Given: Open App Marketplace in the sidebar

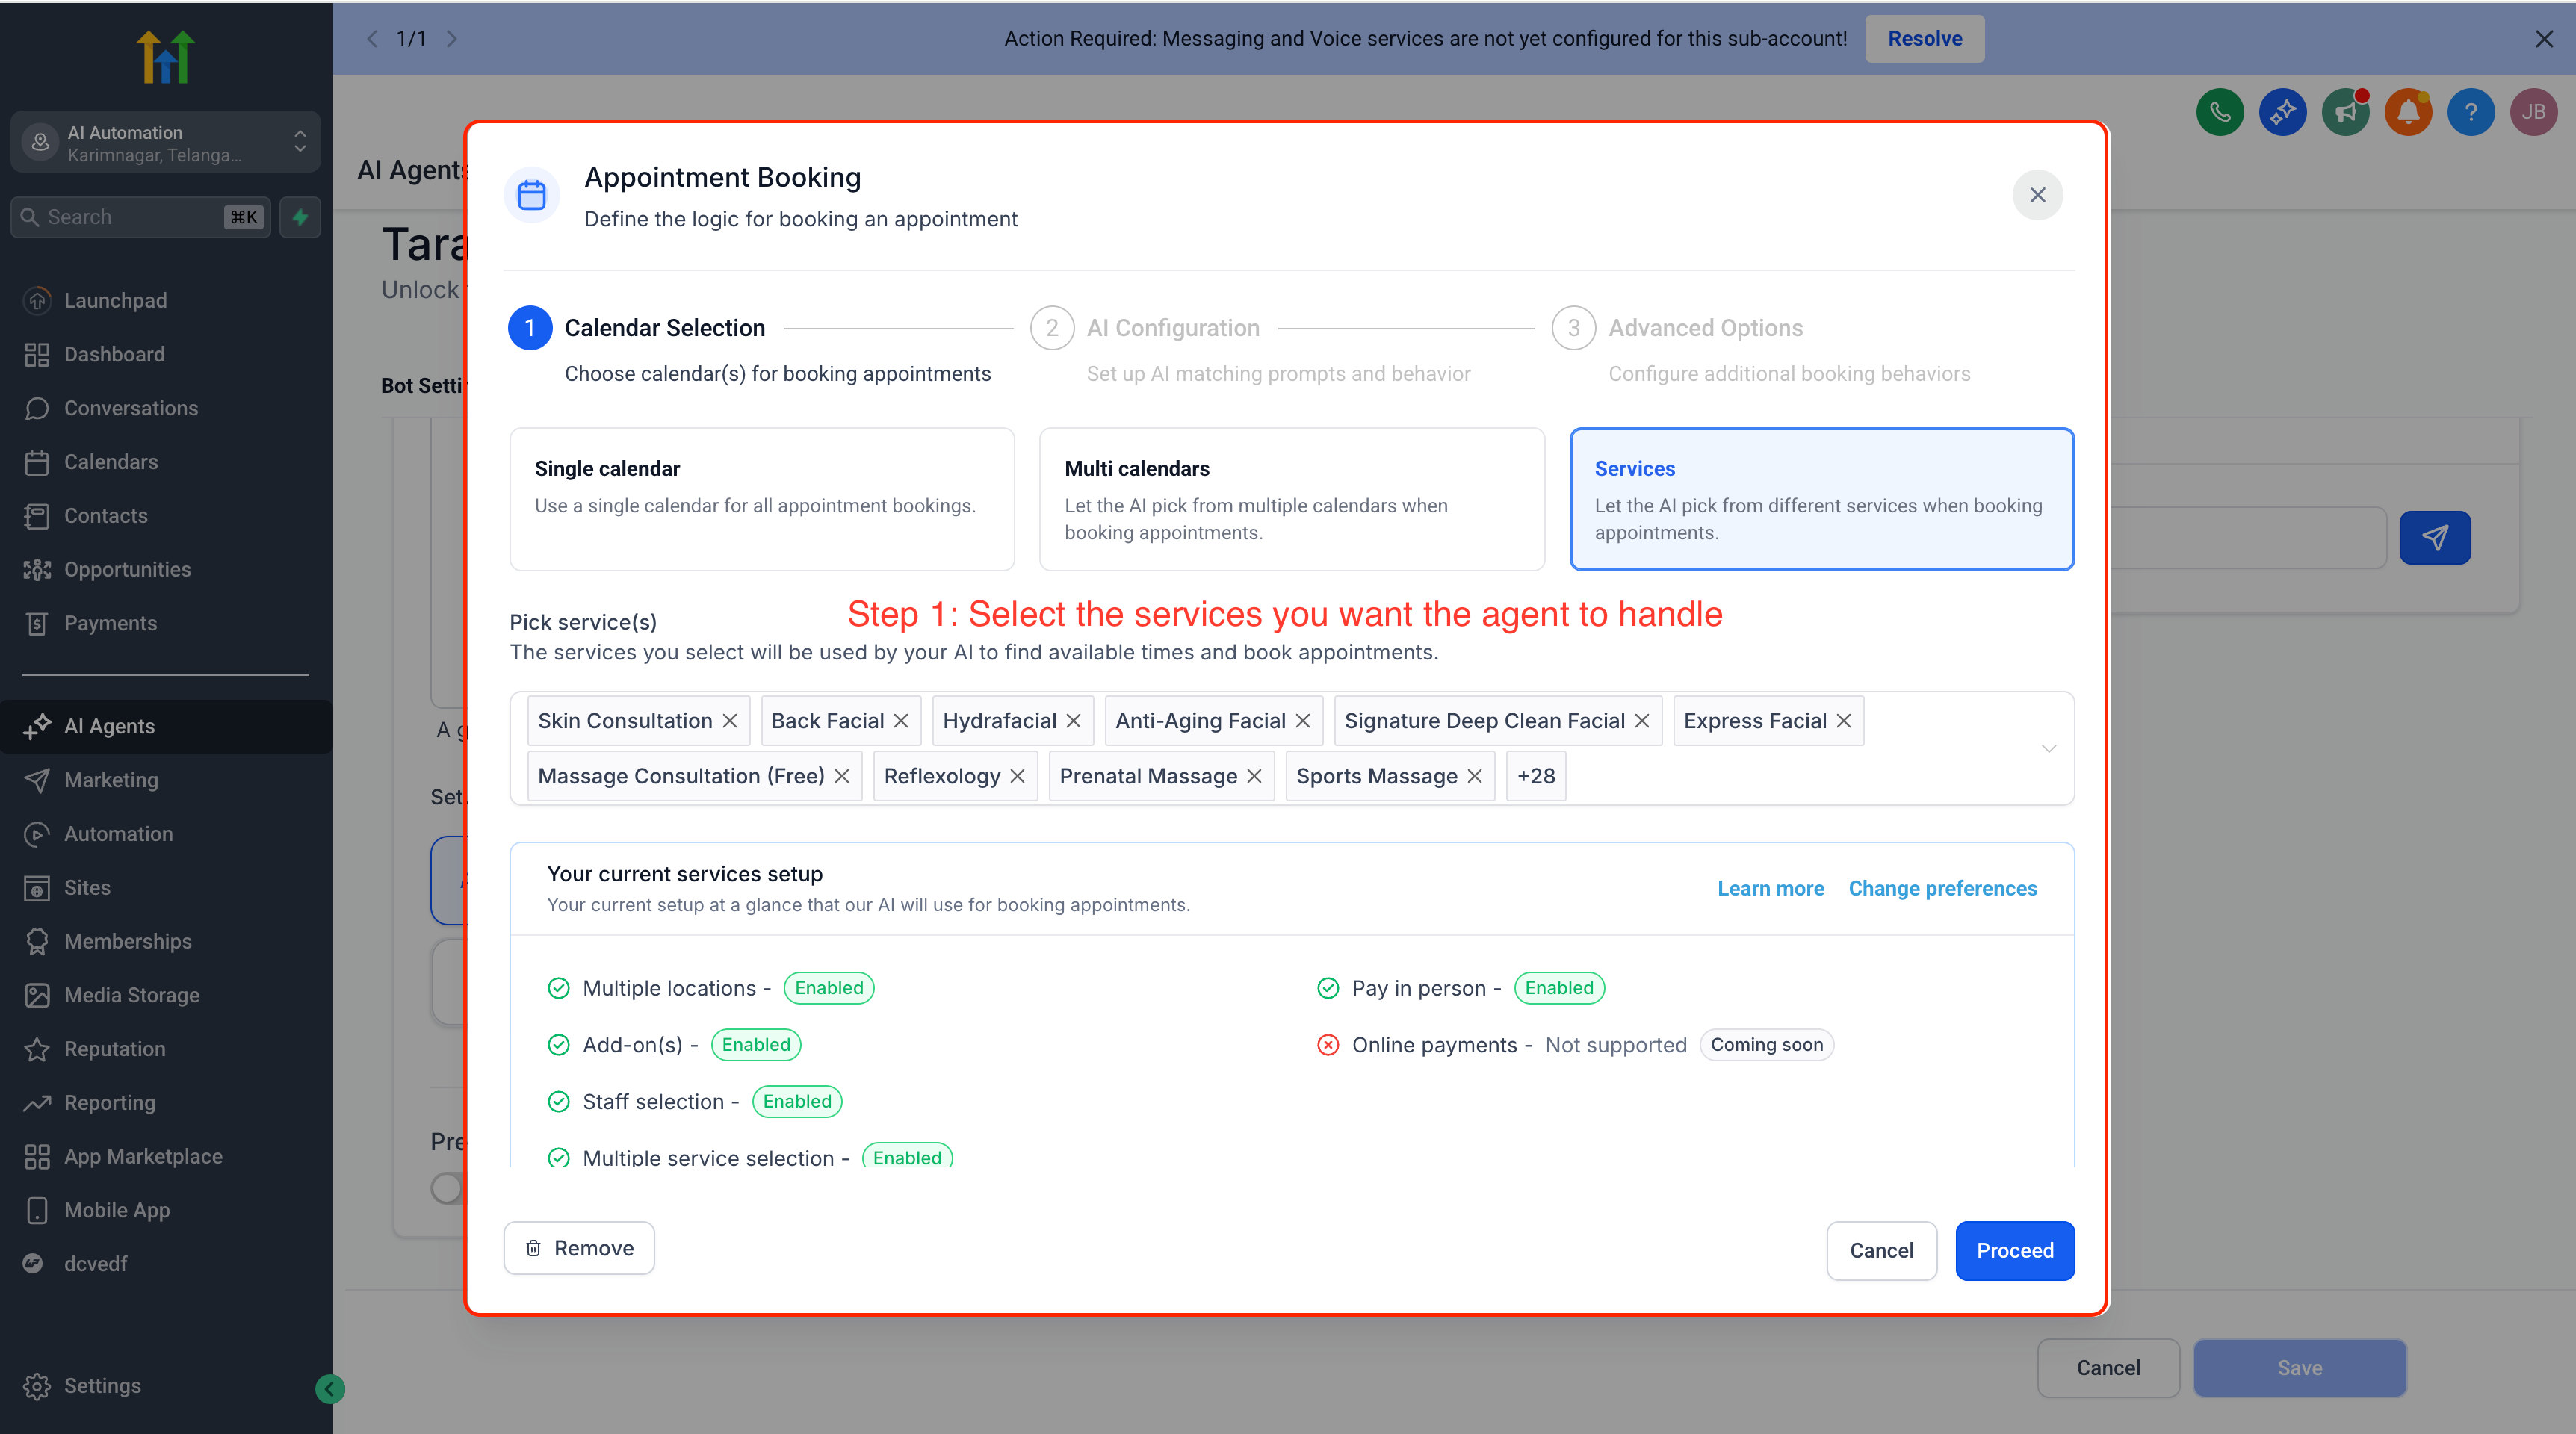Looking at the screenshot, I should 166,1157.
